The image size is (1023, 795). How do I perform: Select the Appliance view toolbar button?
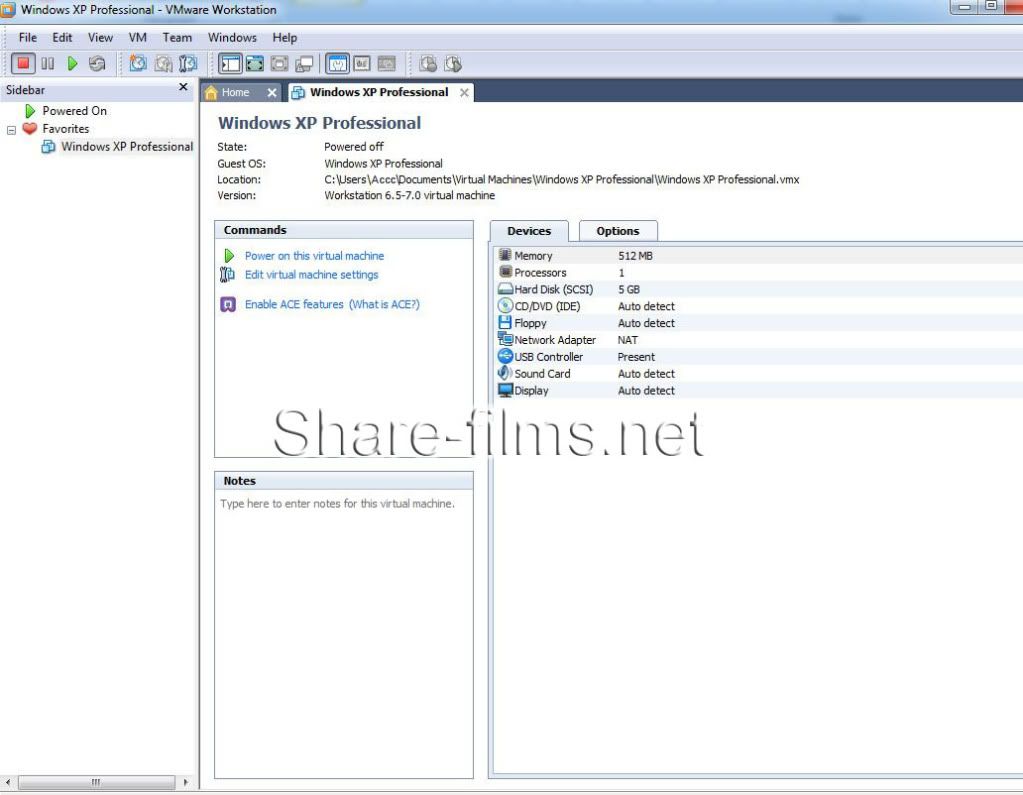click(362, 63)
